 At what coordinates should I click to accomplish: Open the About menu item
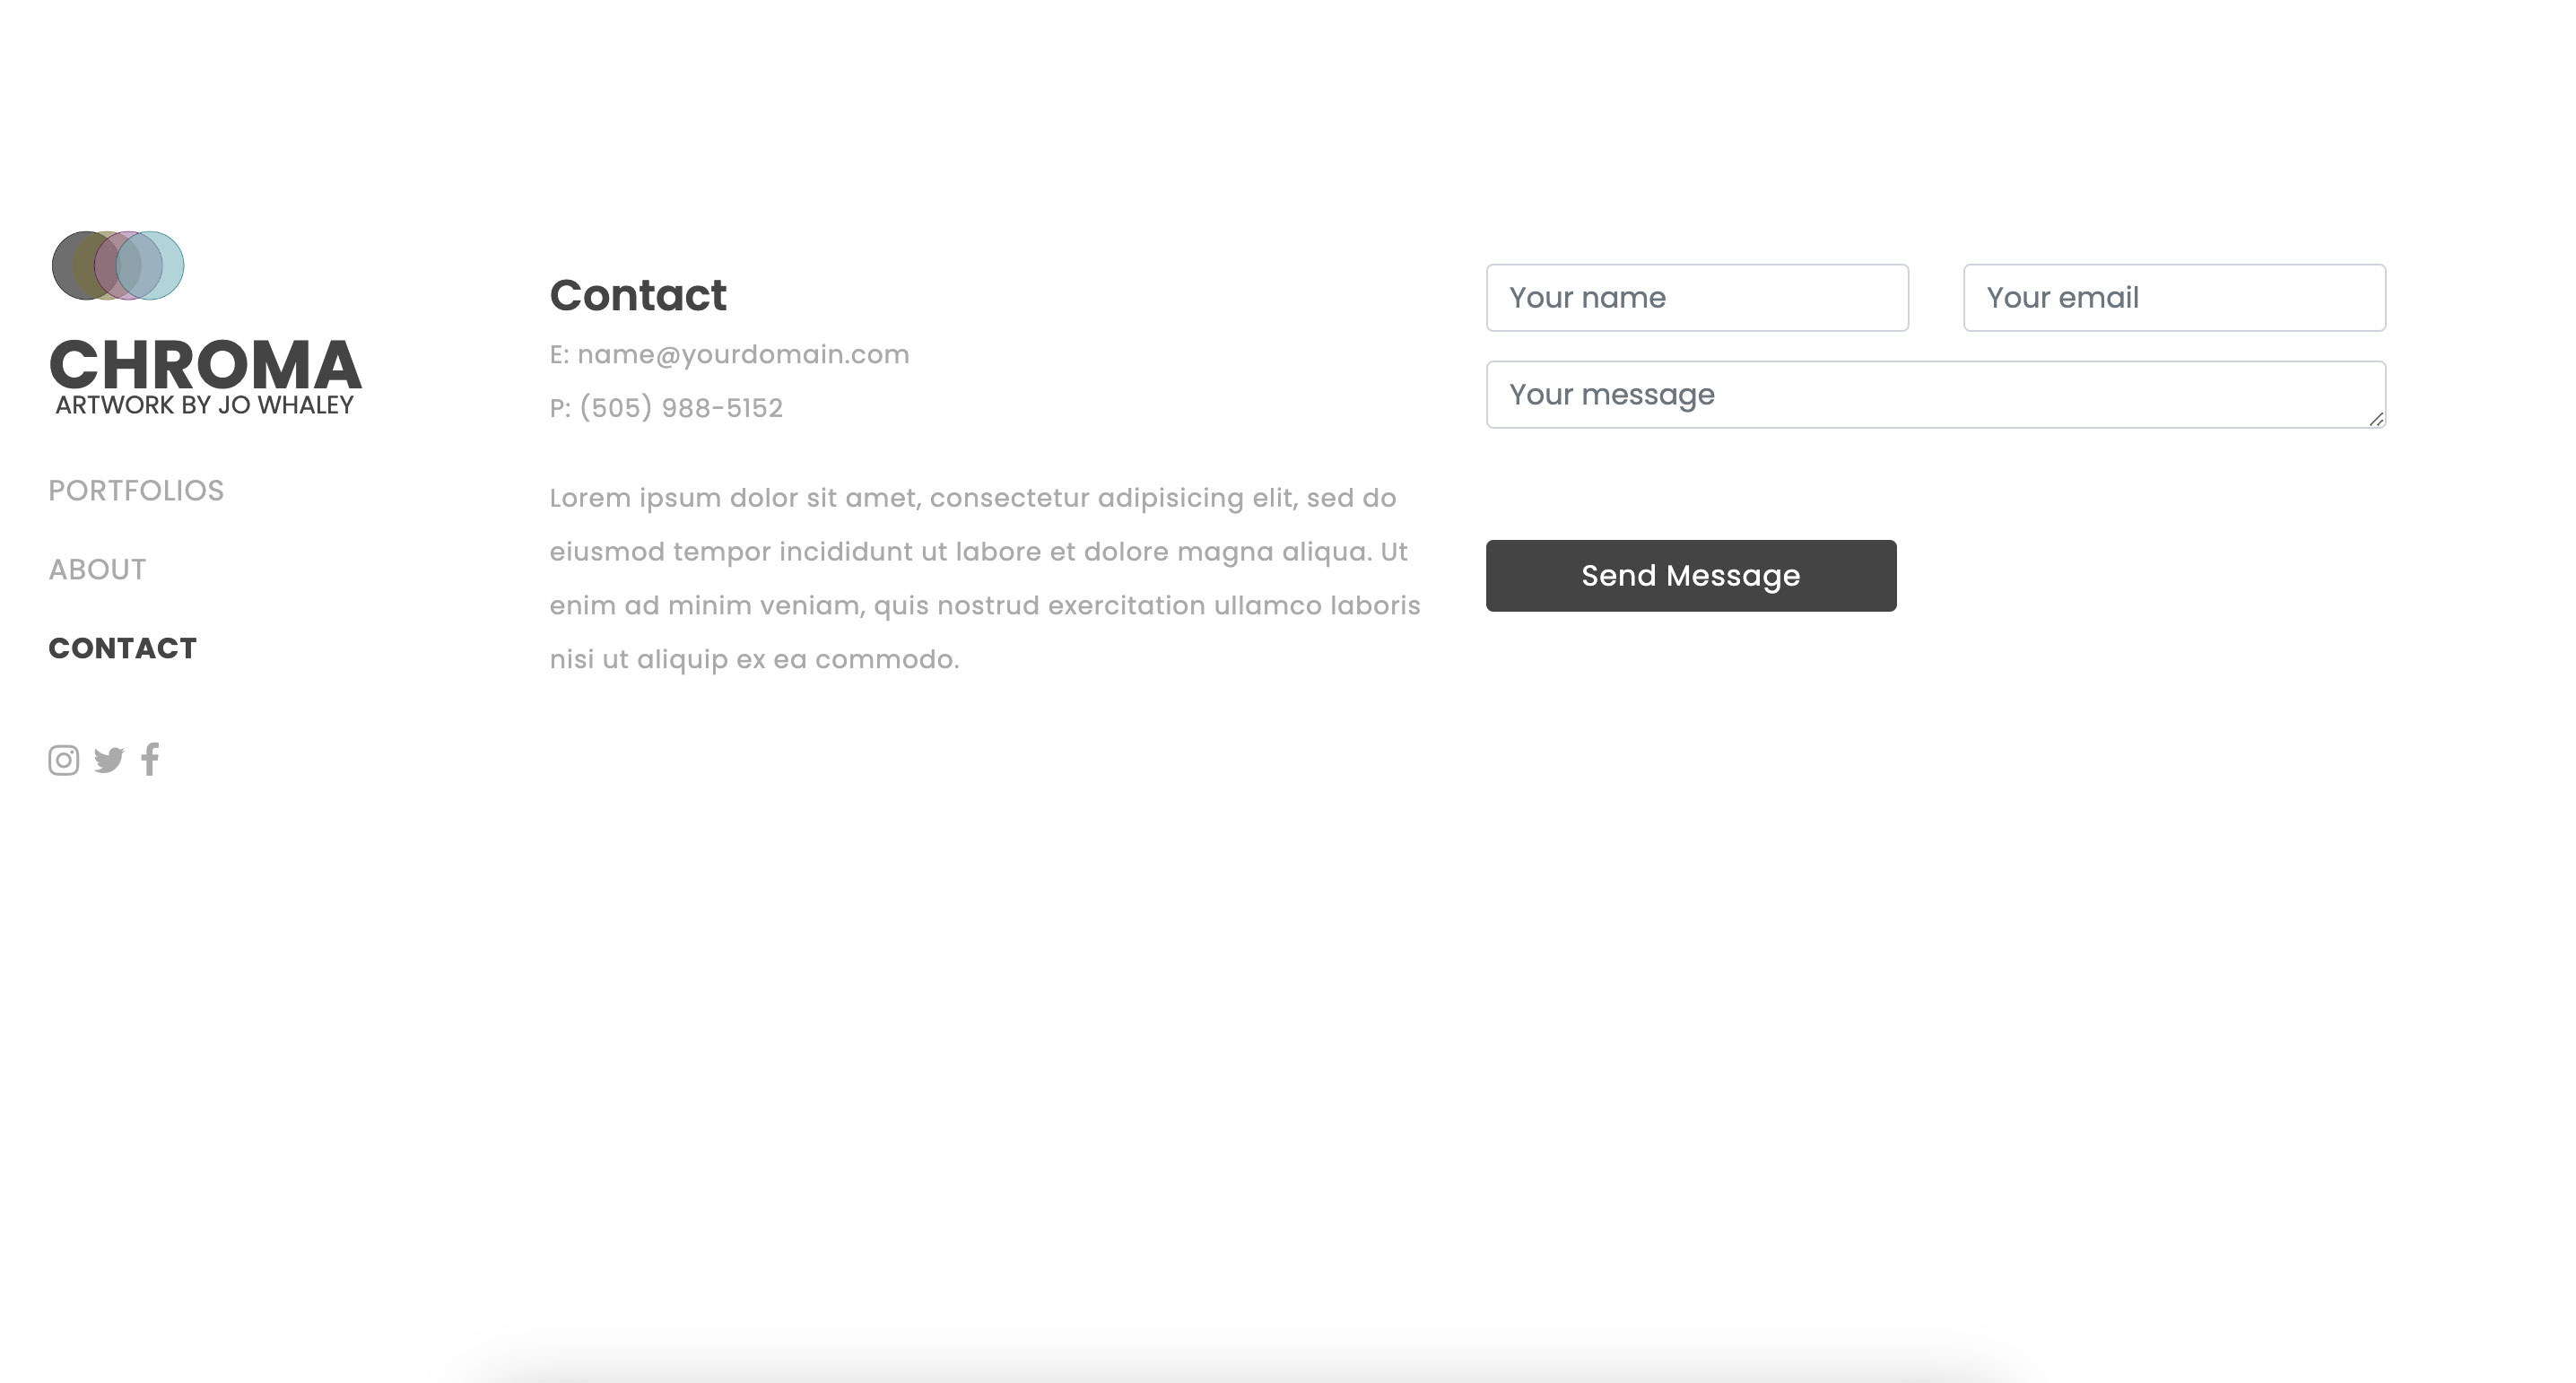point(97,569)
